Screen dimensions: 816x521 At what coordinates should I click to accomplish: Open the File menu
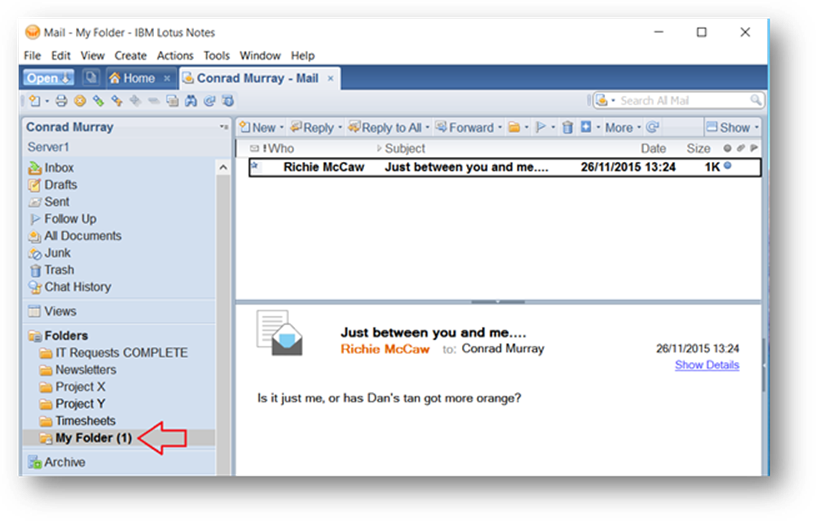pos(32,56)
